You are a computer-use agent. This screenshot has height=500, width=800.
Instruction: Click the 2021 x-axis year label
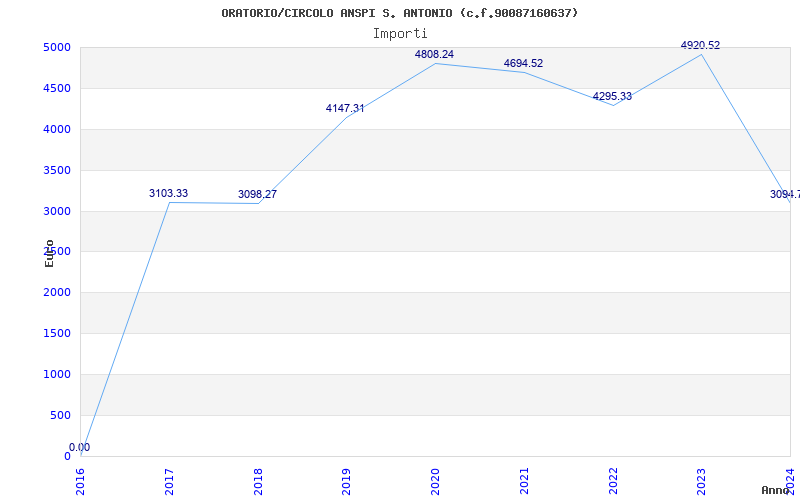pos(524,482)
